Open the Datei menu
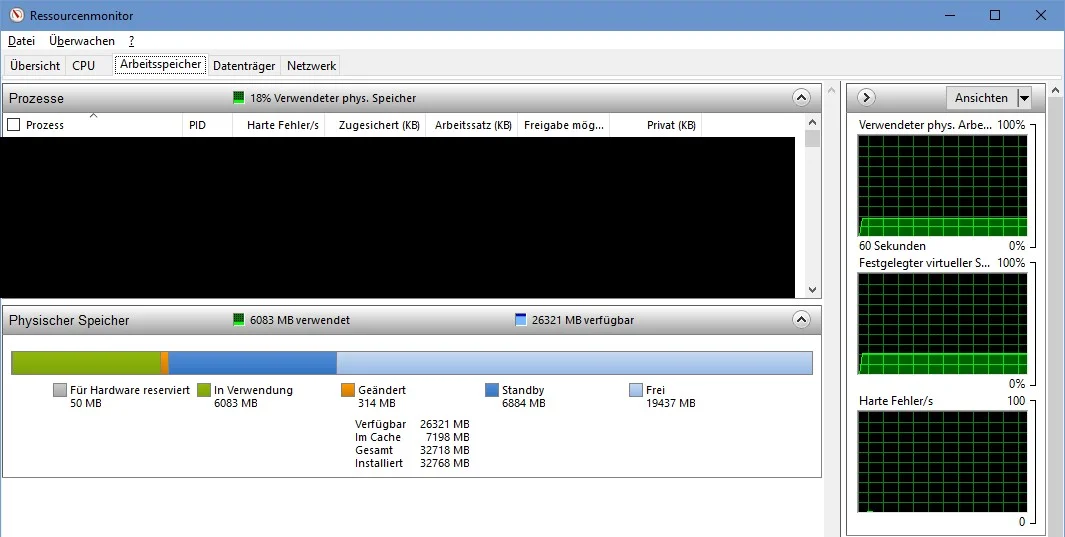1065x537 pixels. click(21, 41)
